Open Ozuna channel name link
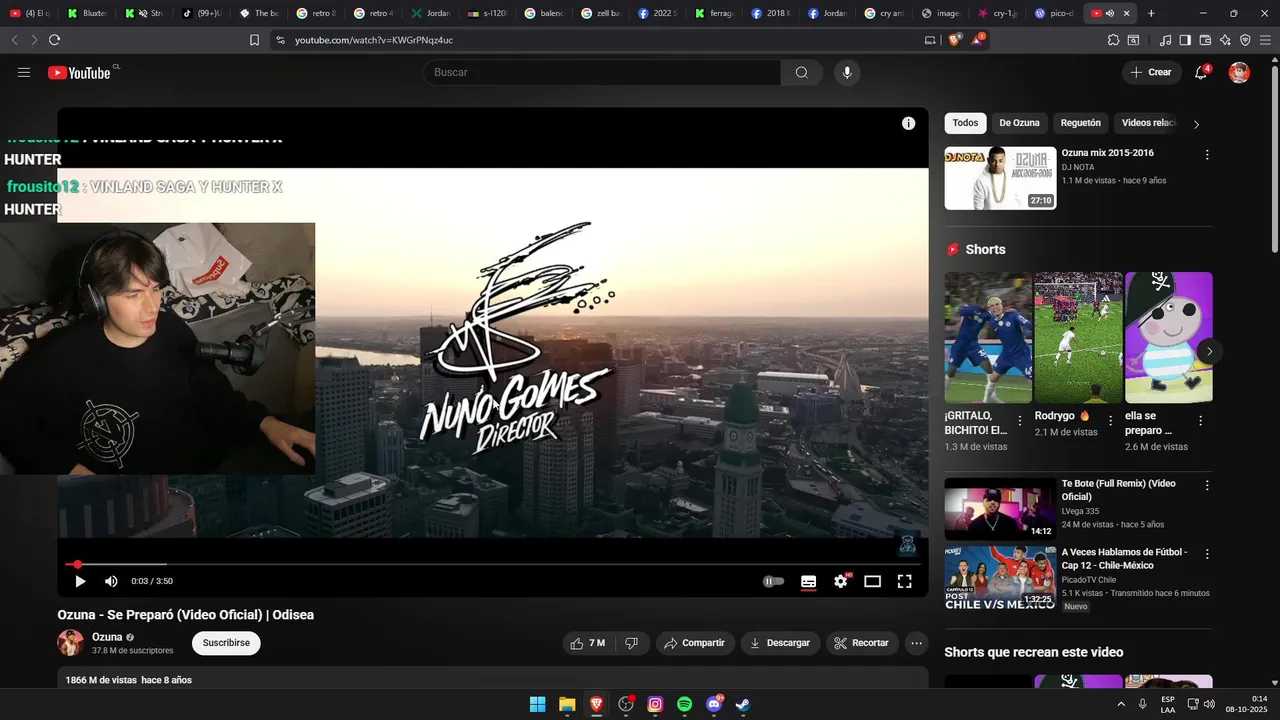Image resolution: width=1280 pixels, height=720 pixels. coord(107,637)
